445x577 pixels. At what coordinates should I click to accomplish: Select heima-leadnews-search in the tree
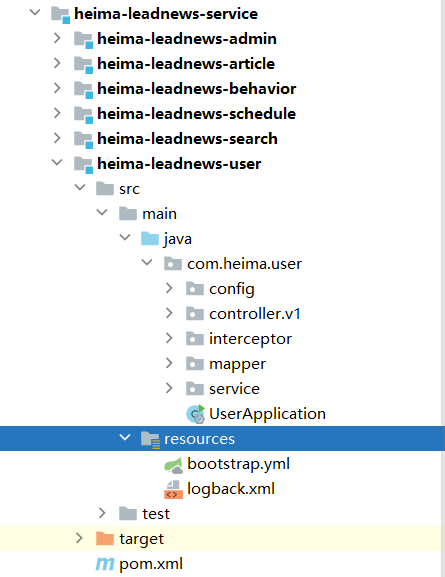point(187,139)
